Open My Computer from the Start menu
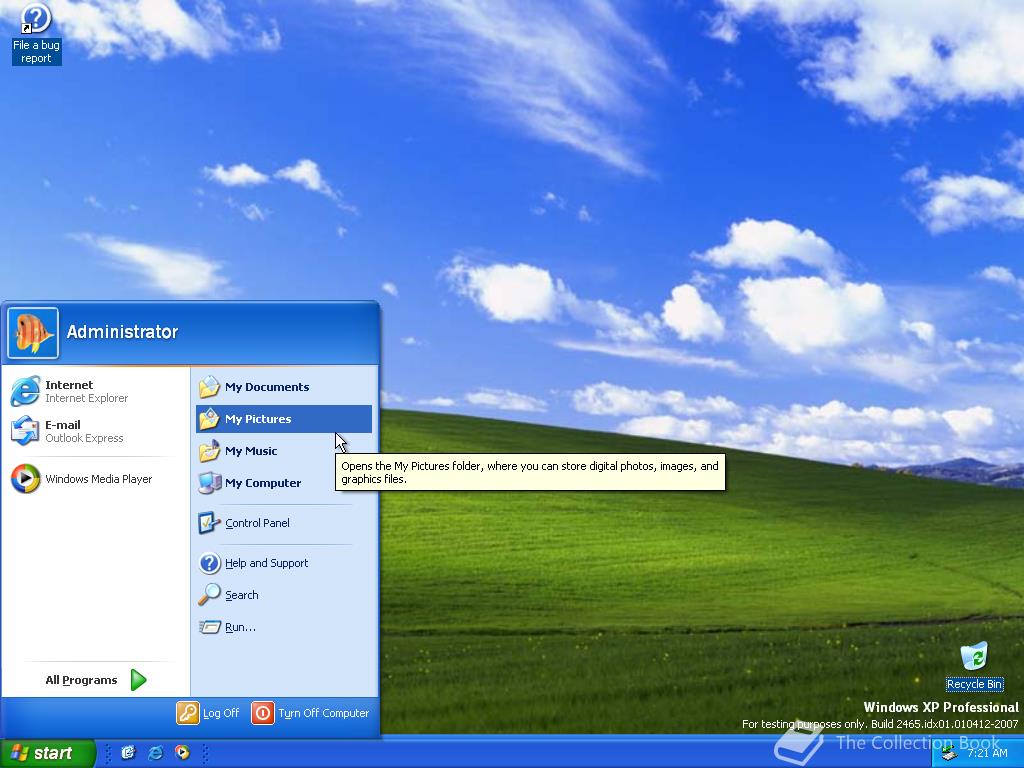 [x=283, y=483]
